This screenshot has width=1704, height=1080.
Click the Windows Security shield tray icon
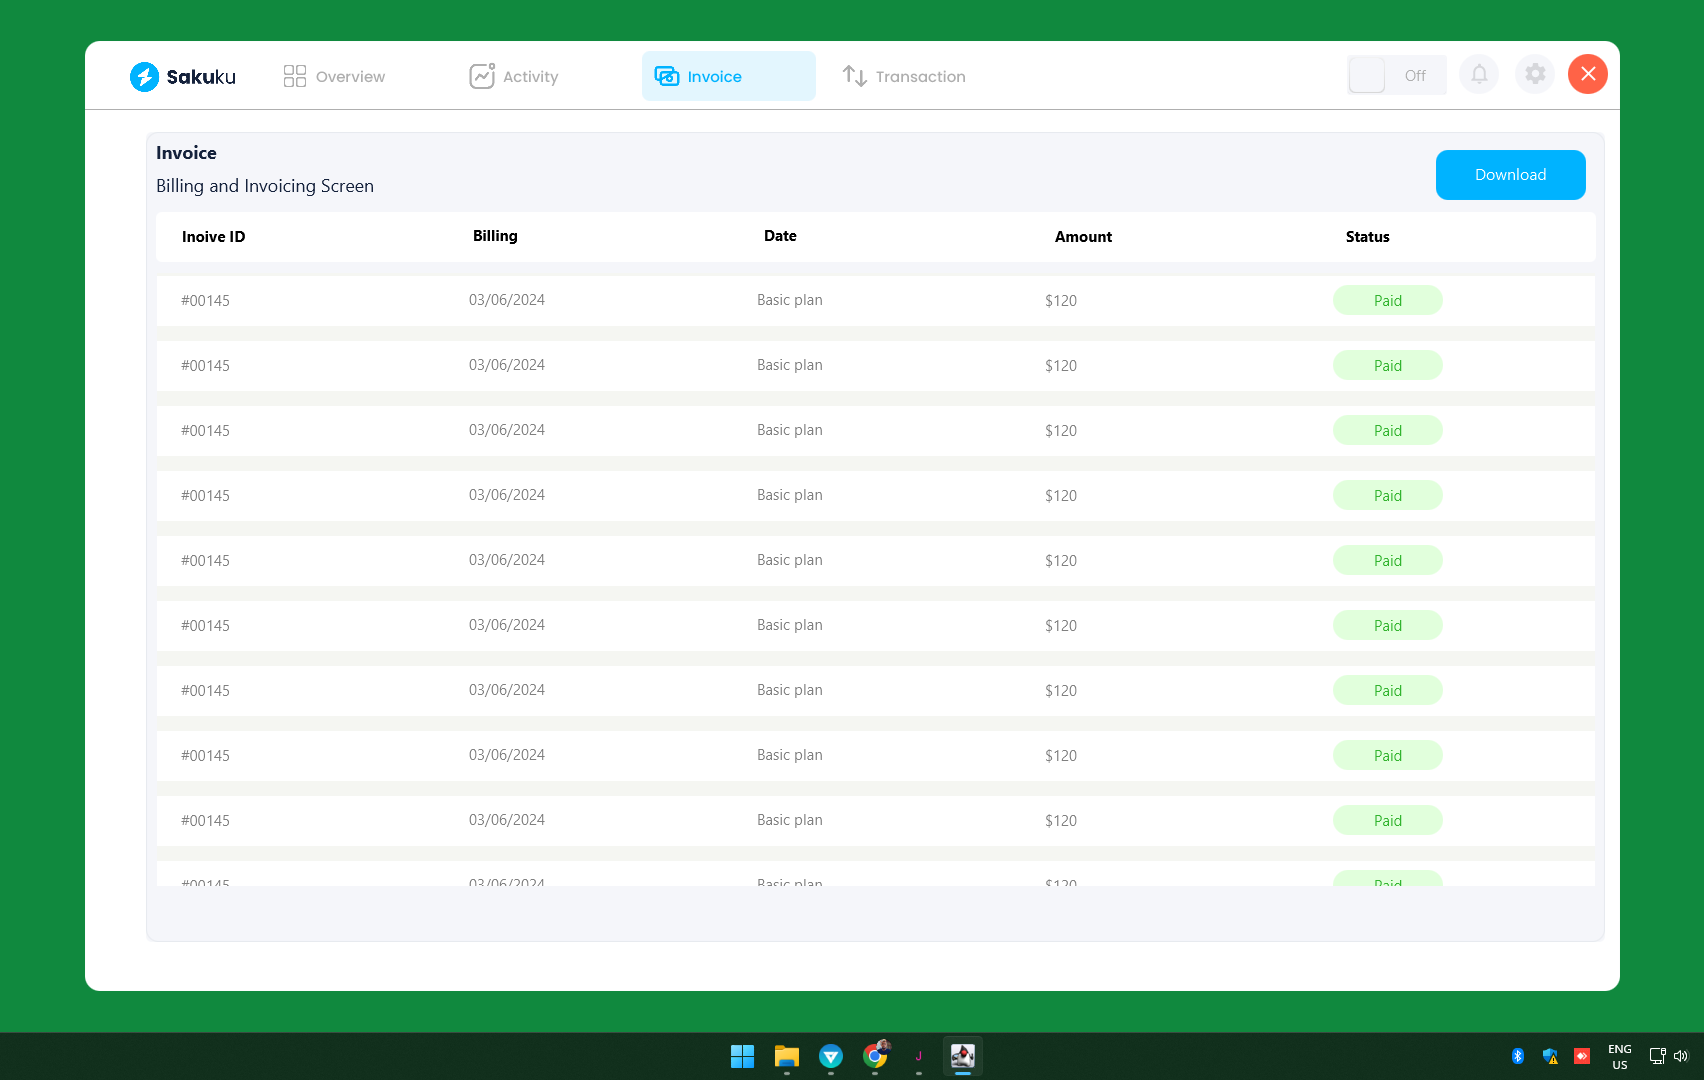point(1551,1055)
